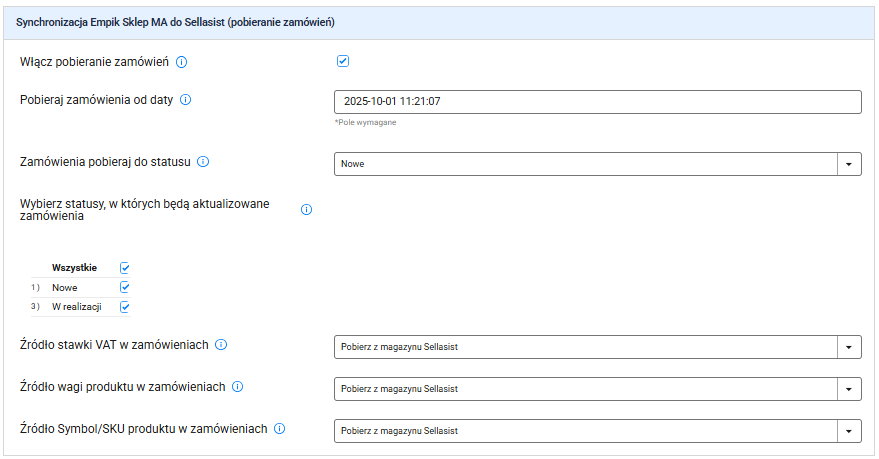Open info icon for Źródło Symbol/SKU produktu
This screenshot has width=879, height=459.
point(280,429)
